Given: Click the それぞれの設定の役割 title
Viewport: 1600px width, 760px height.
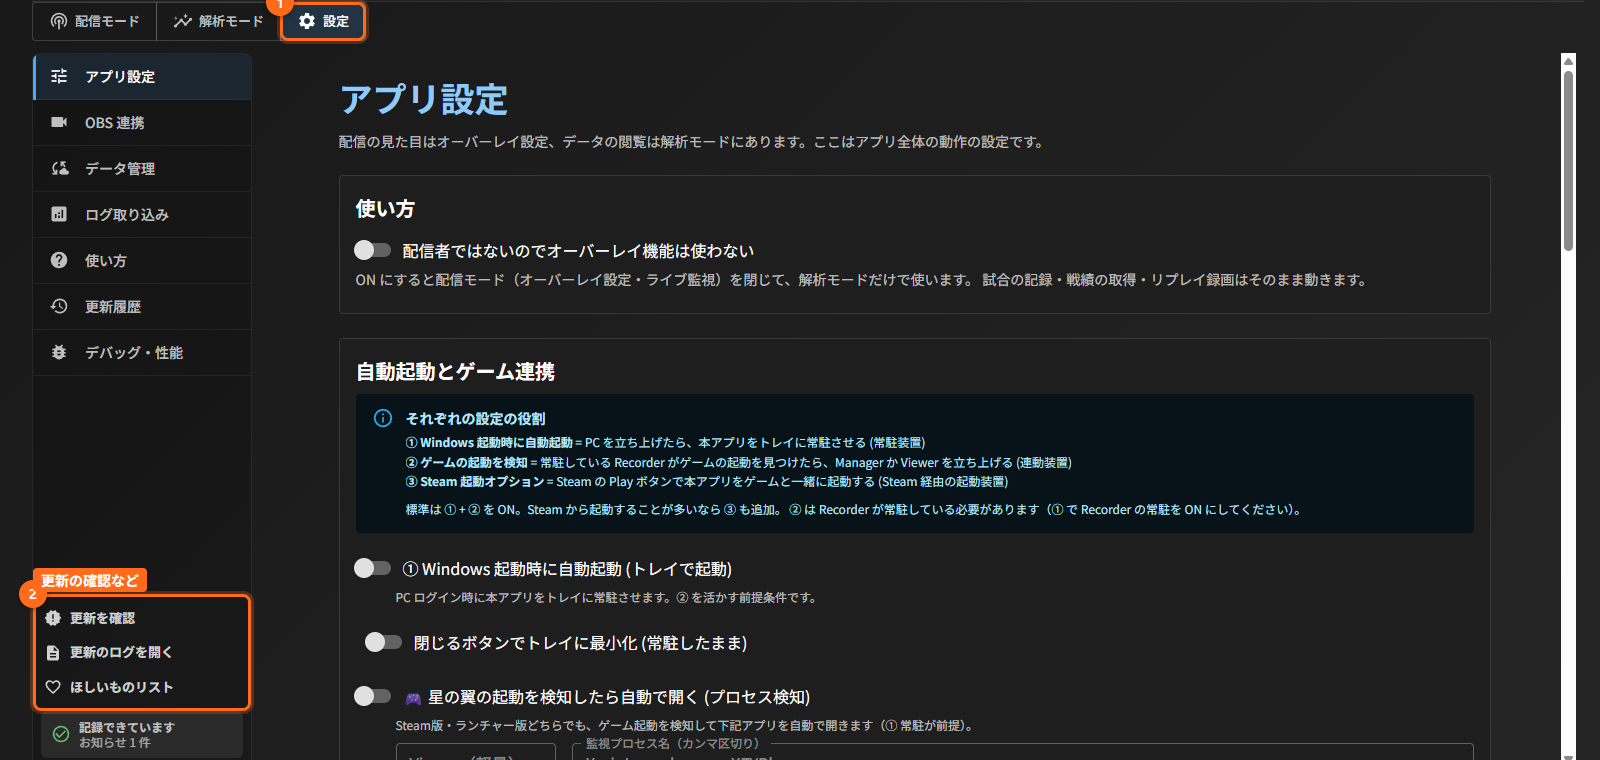Looking at the screenshot, I should click(x=475, y=419).
